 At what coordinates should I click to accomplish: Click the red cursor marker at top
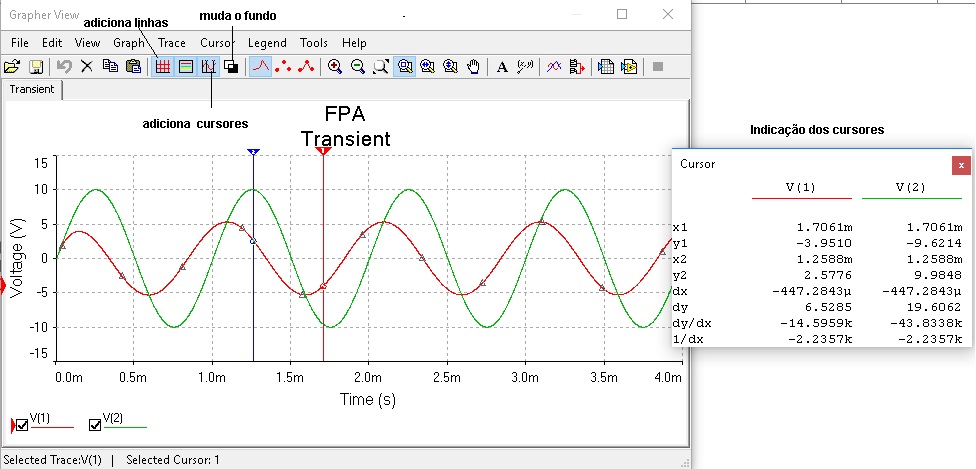pyautogui.click(x=323, y=151)
